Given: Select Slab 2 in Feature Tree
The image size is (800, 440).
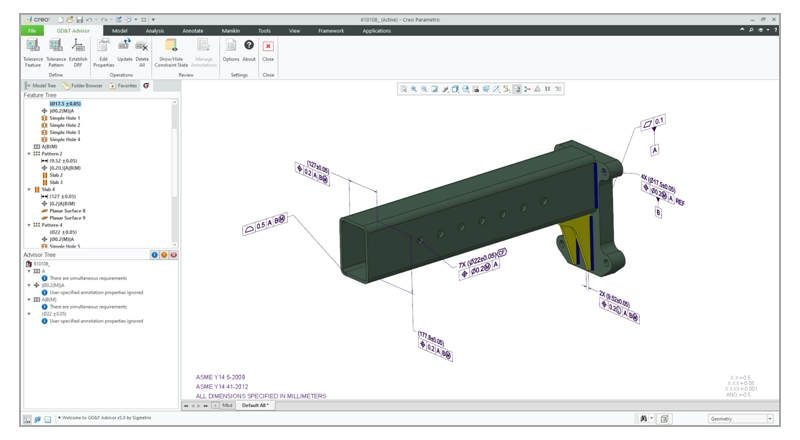Looking at the screenshot, I should [53, 175].
